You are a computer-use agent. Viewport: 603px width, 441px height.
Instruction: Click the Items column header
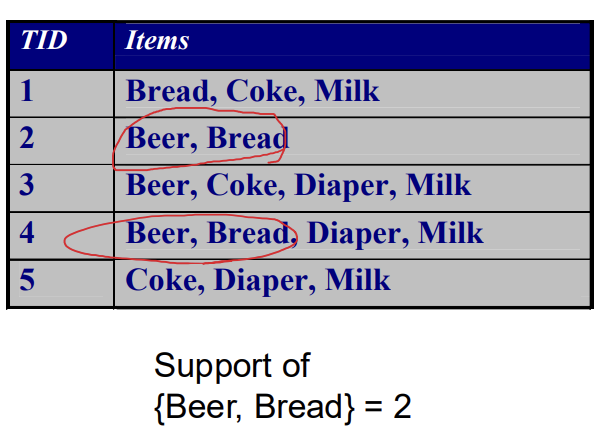(x=157, y=40)
